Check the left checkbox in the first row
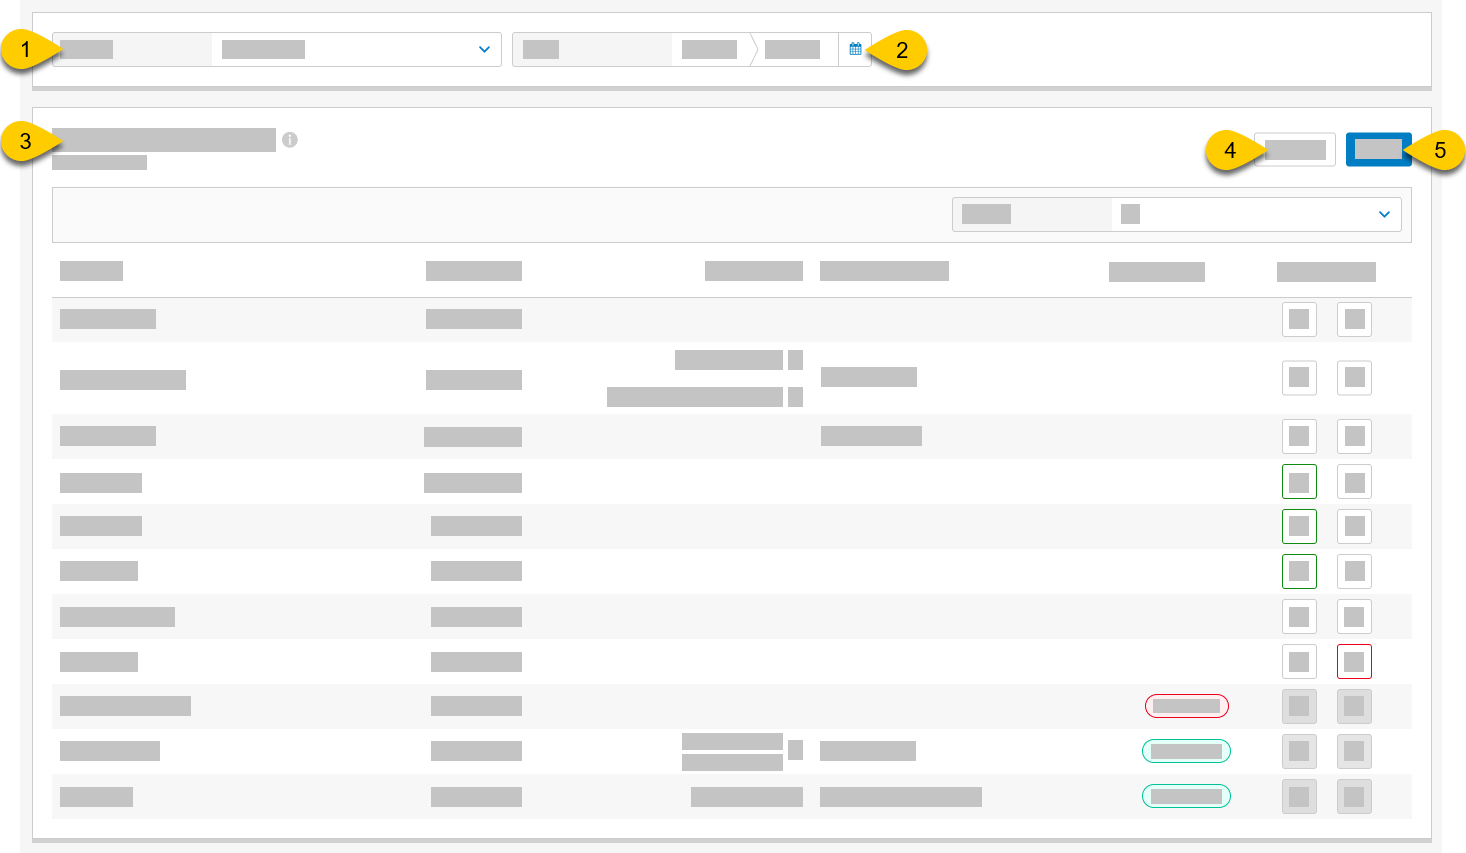Viewport: 1466px width, 853px height. (1299, 318)
